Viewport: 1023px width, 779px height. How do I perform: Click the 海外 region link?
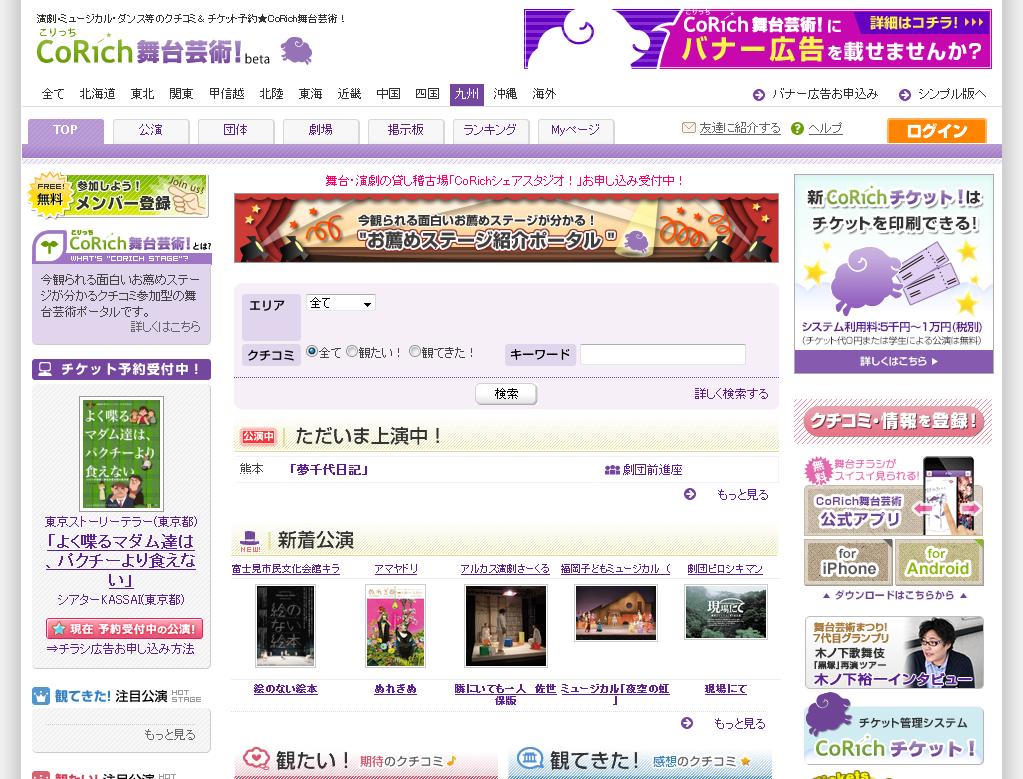[x=544, y=94]
